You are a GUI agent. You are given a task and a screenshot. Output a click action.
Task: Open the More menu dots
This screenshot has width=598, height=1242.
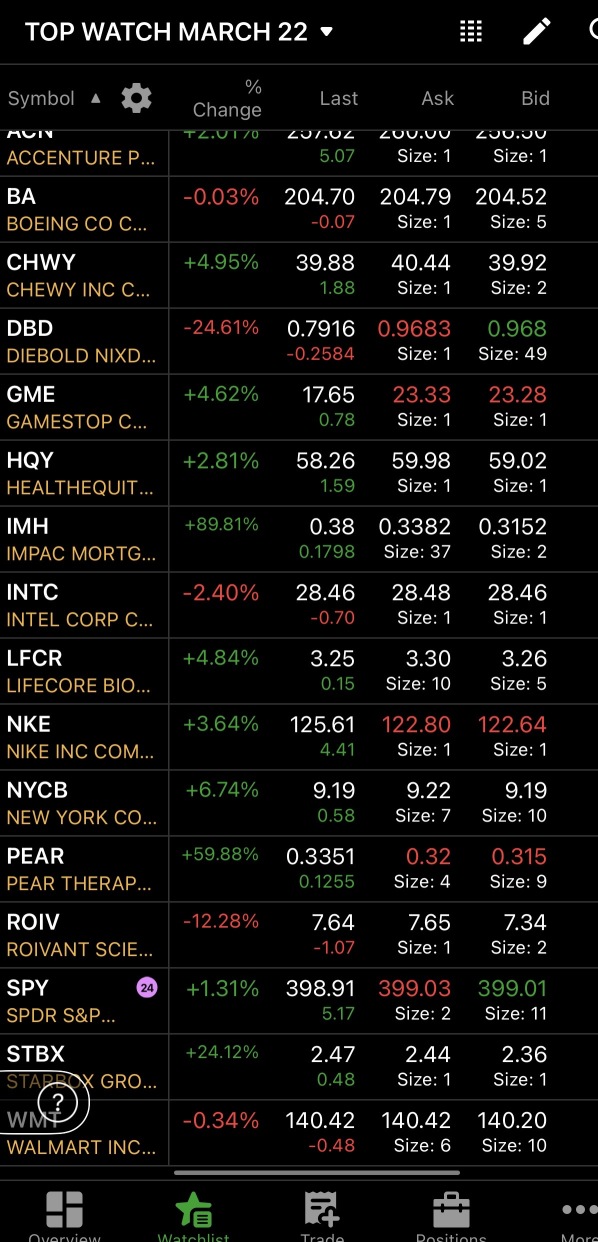pos(580,1210)
